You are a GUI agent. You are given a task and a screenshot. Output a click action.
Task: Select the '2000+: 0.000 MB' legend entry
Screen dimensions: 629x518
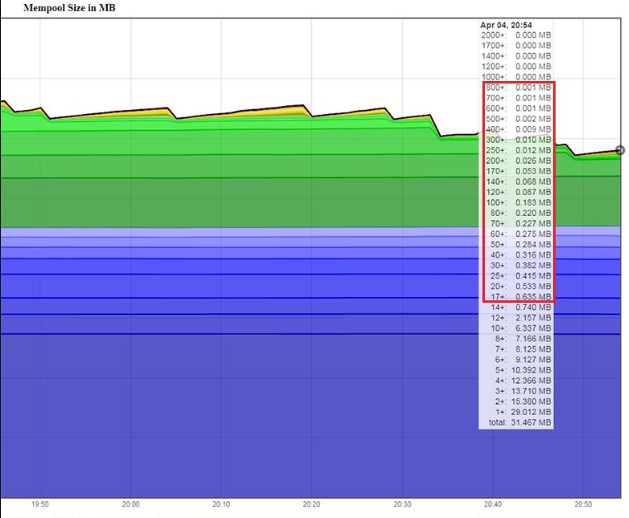[515, 34]
